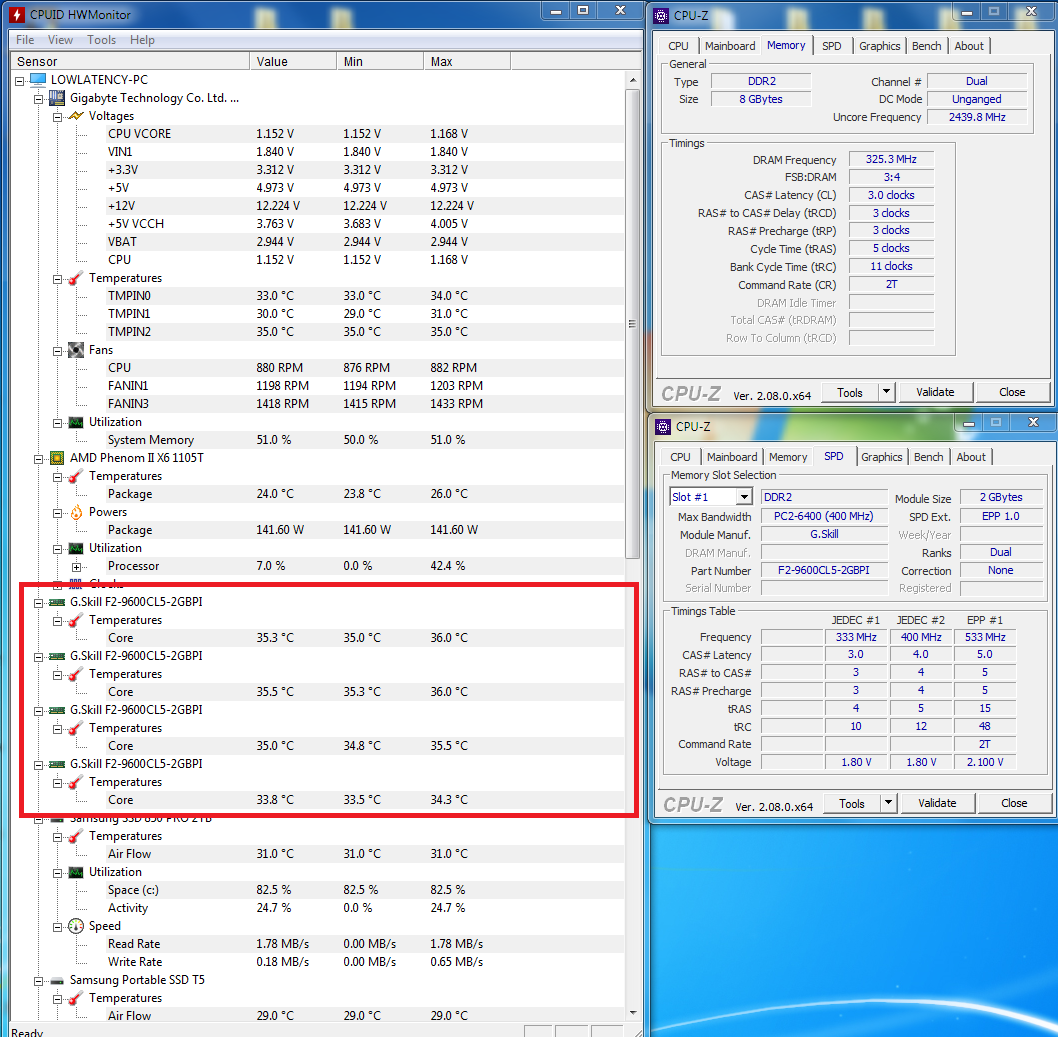Click the Fans fan icon

click(x=76, y=350)
